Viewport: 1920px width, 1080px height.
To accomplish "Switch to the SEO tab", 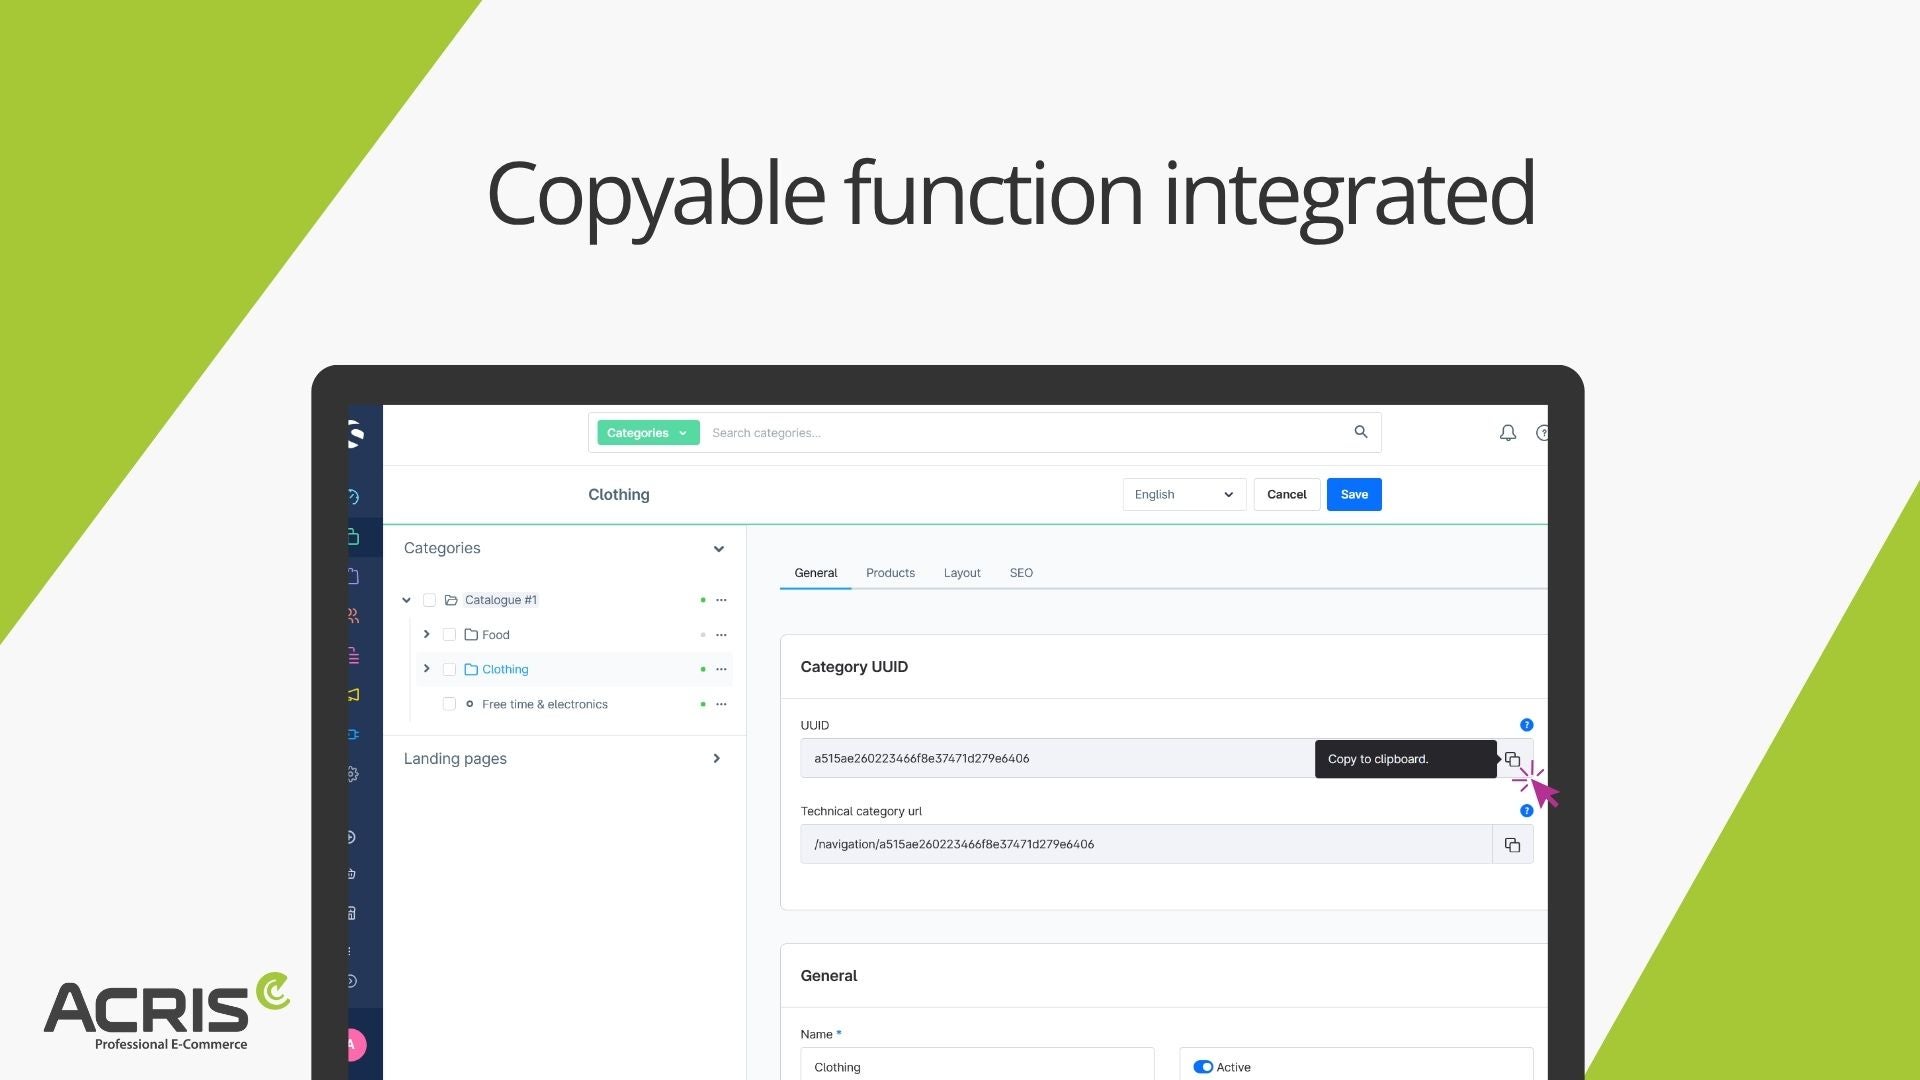I will pos(1021,573).
